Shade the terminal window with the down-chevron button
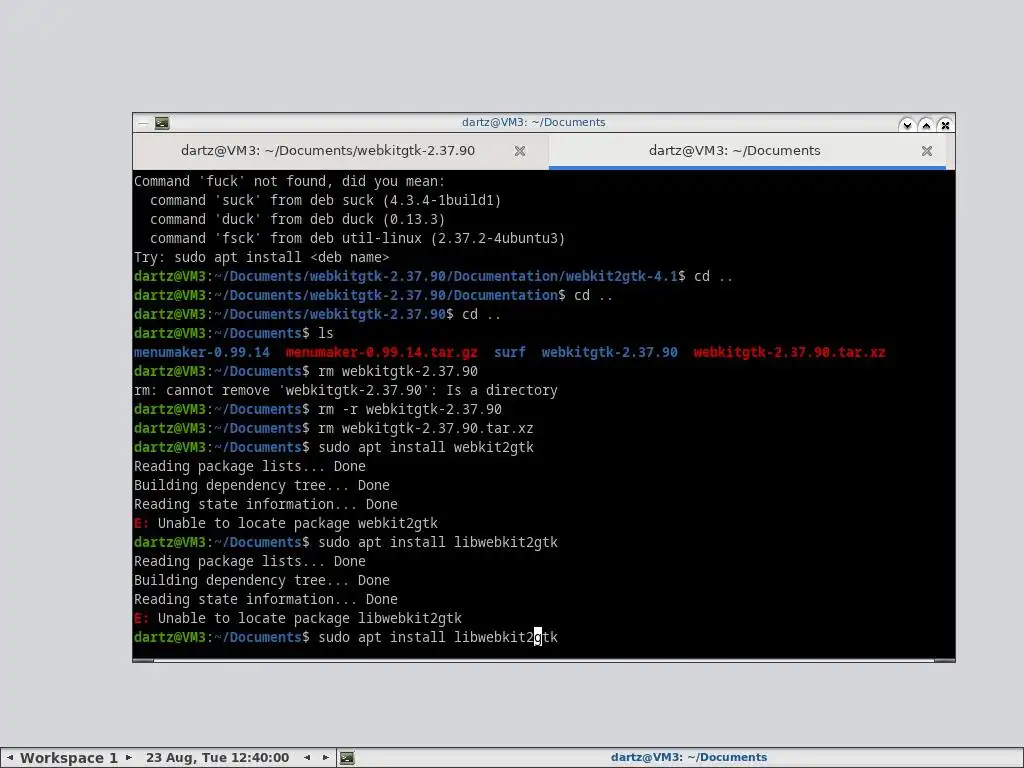This screenshot has height=768, width=1024. tap(906, 125)
